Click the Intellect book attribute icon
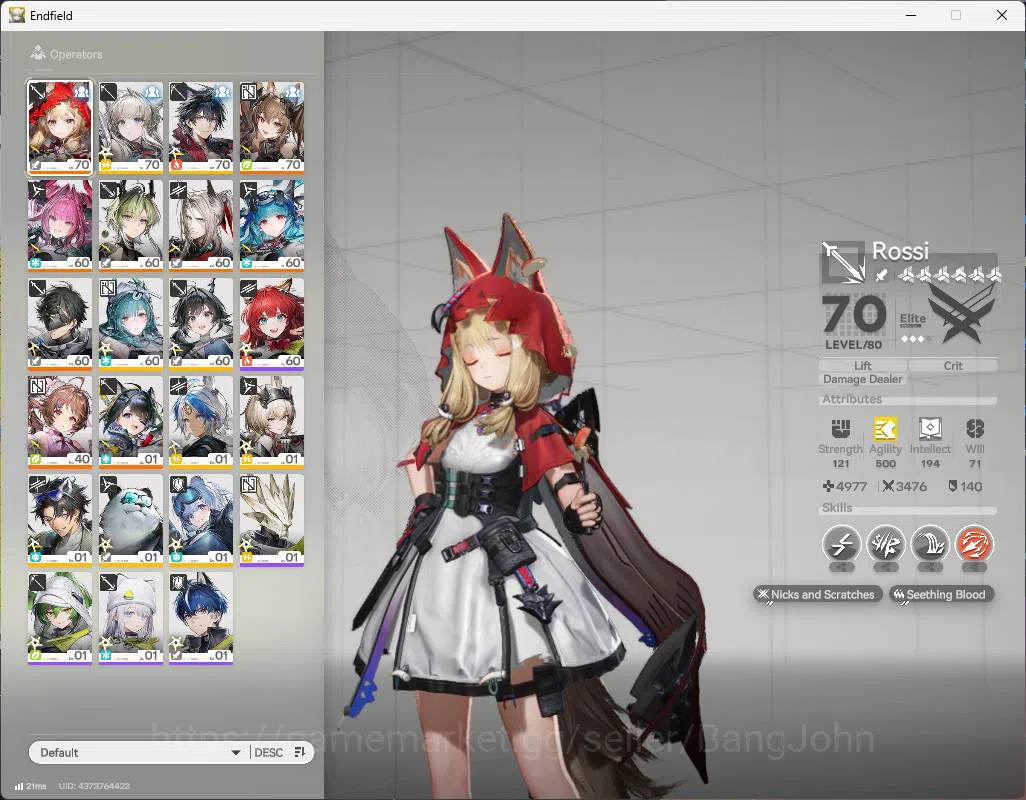The width and height of the screenshot is (1026, 800). [930, 428]
